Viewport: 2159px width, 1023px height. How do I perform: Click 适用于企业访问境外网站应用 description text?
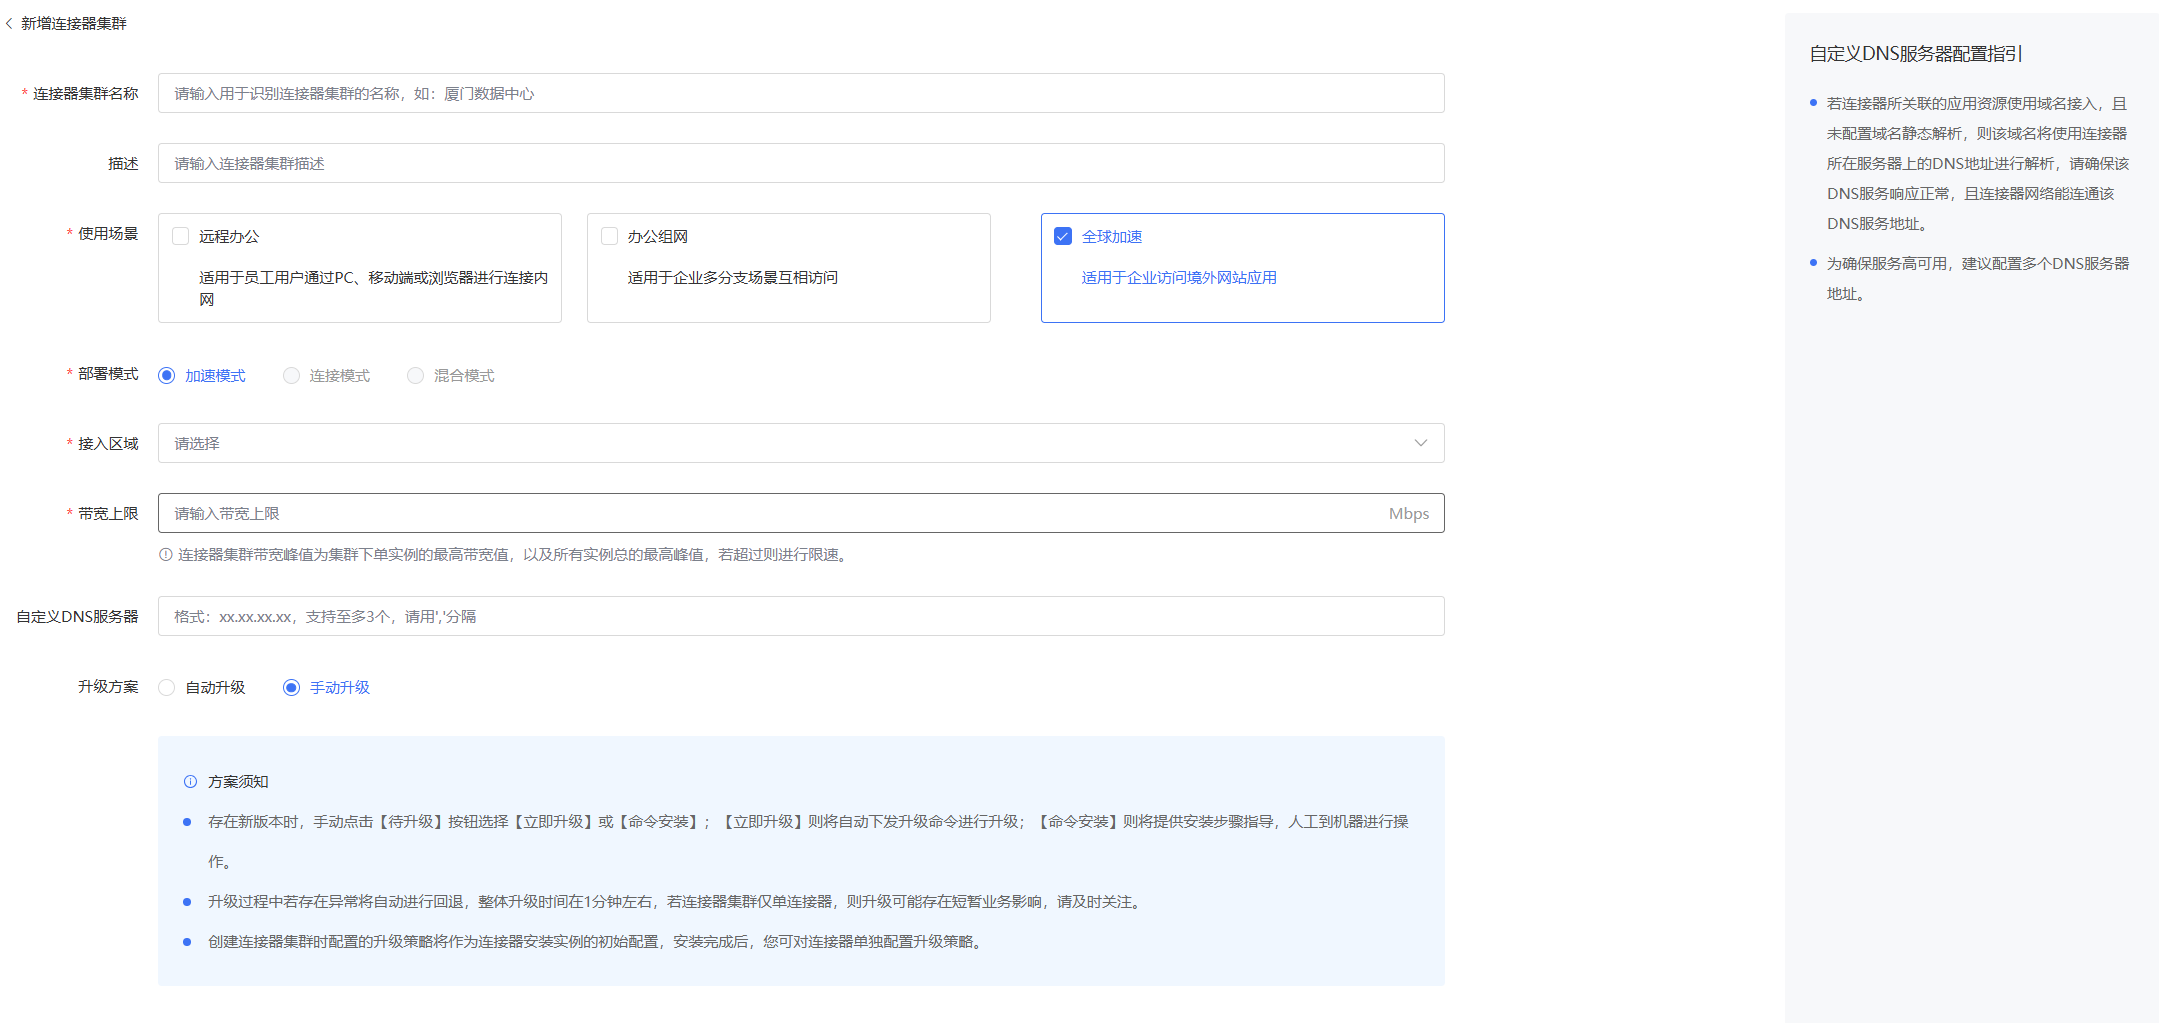1179,278
